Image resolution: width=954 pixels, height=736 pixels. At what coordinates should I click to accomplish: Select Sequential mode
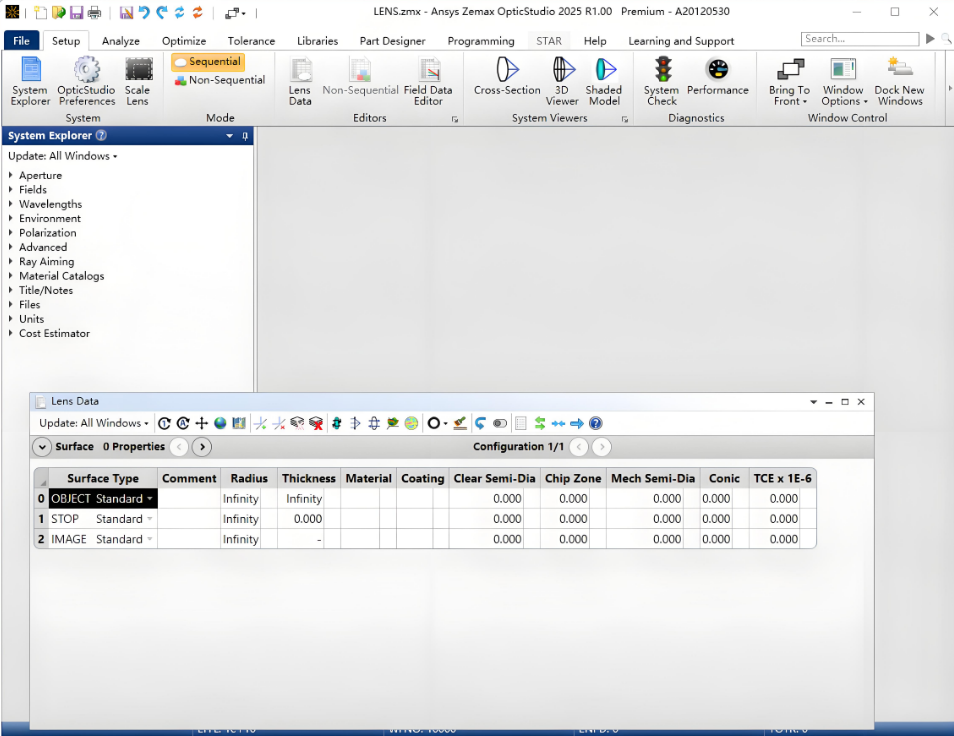(x=208, y=61)
